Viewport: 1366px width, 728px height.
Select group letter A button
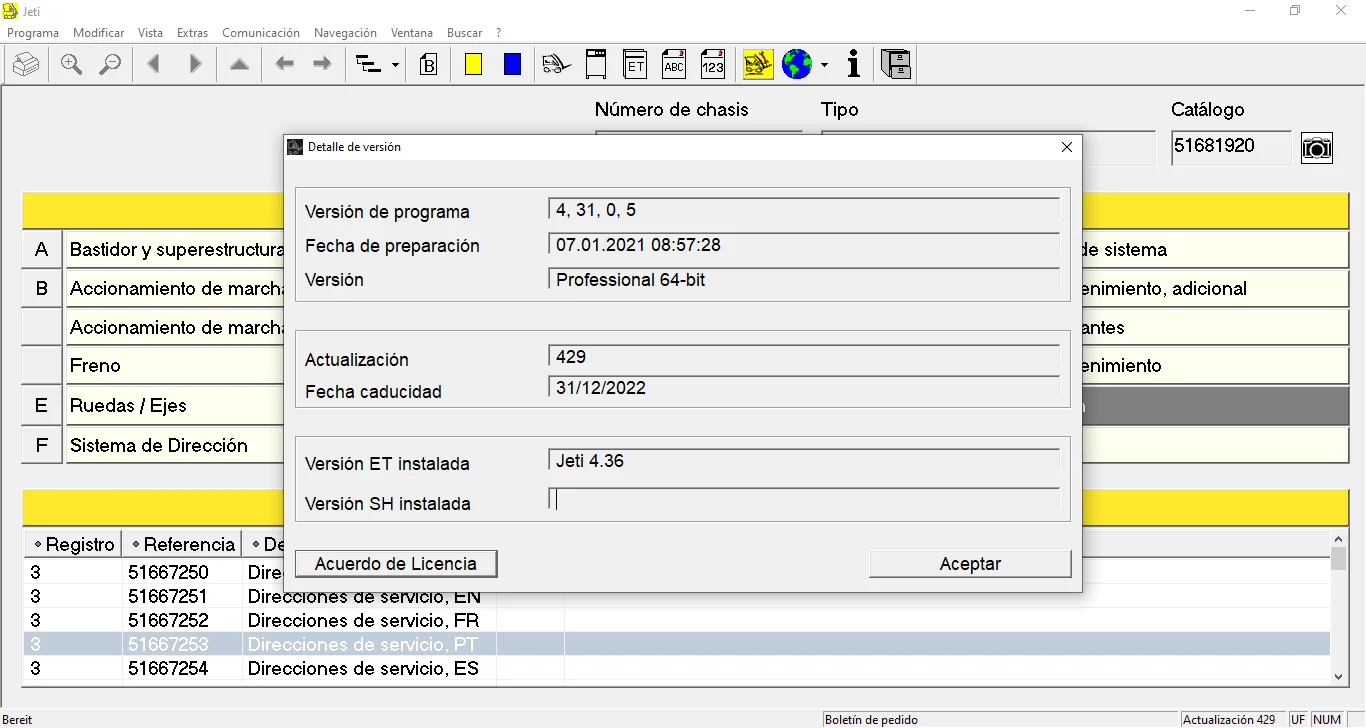tap(42, 250)
